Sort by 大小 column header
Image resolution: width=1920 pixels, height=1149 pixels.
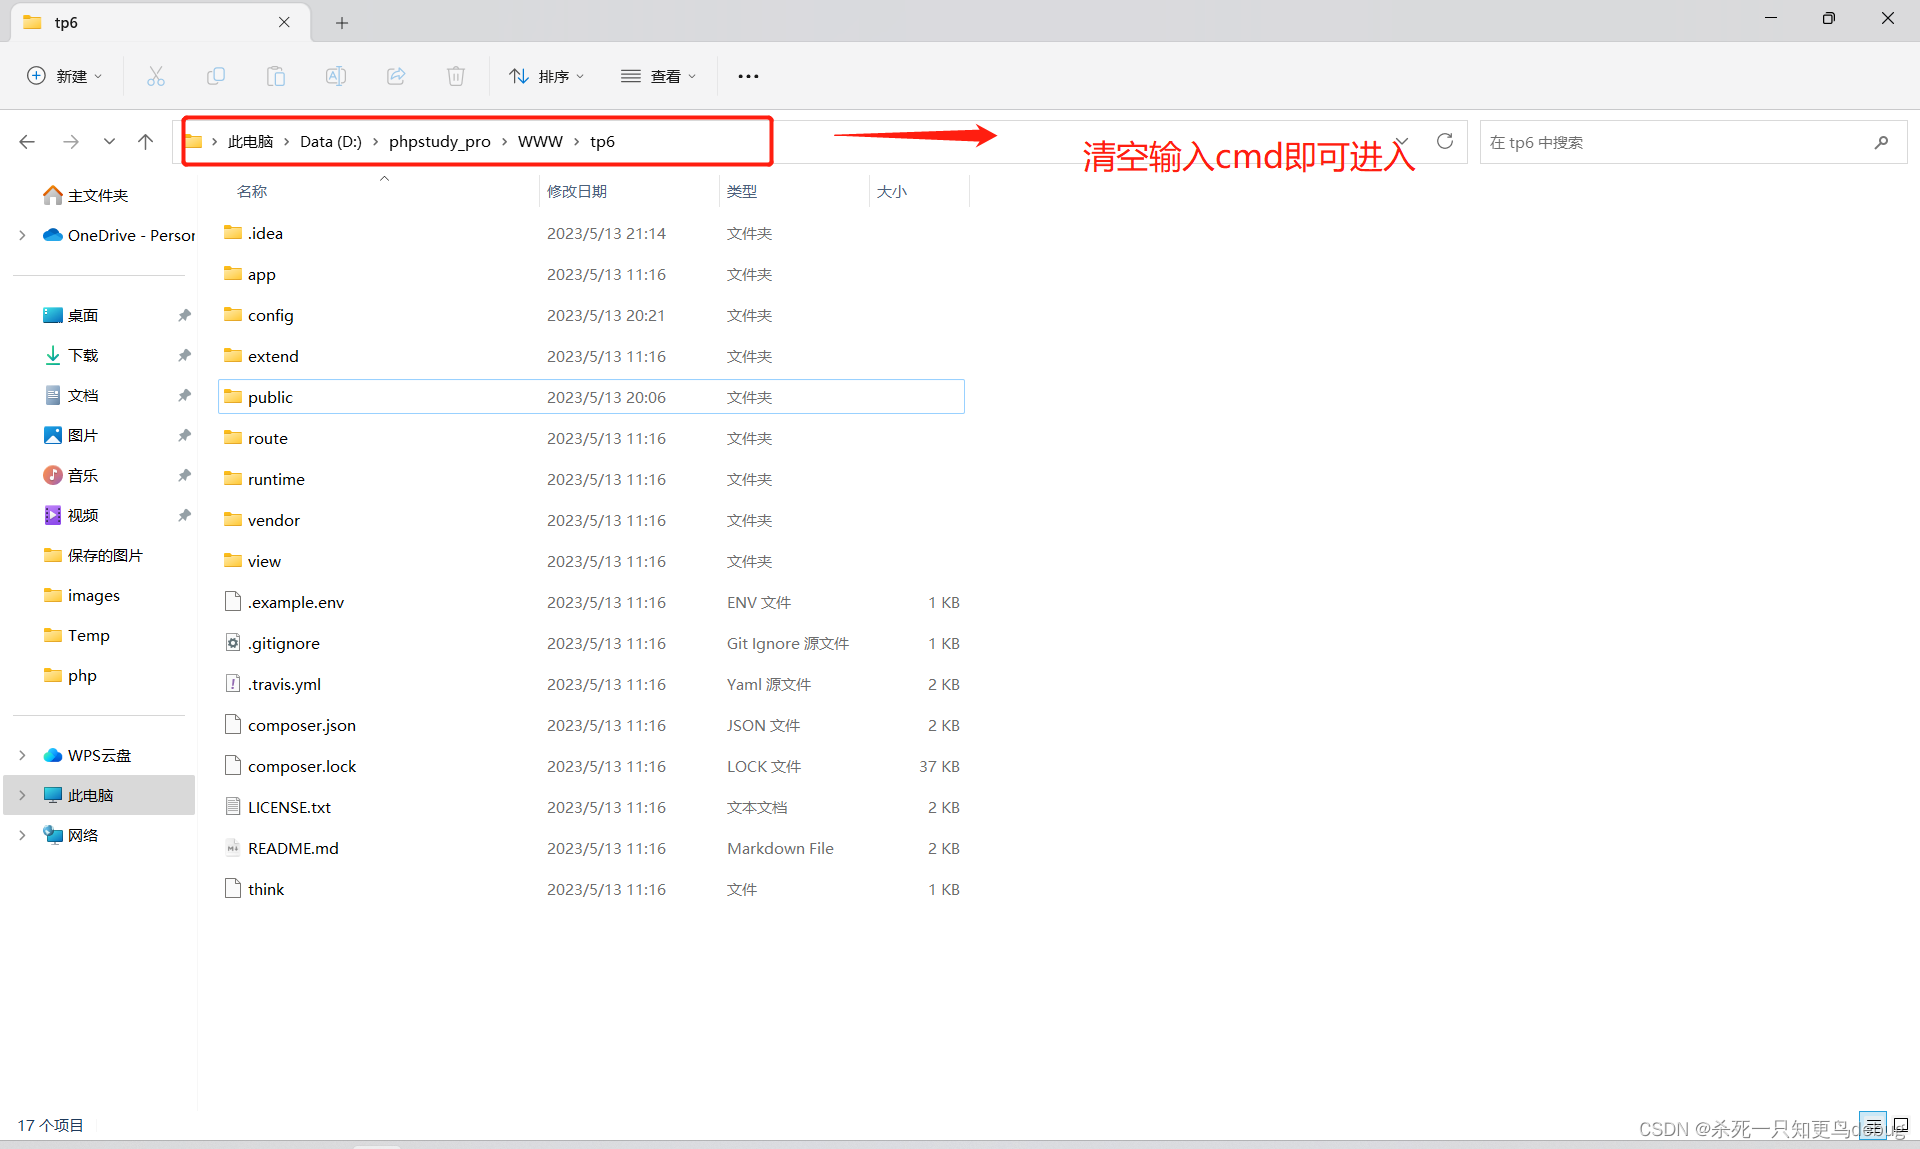coord(892,191)
